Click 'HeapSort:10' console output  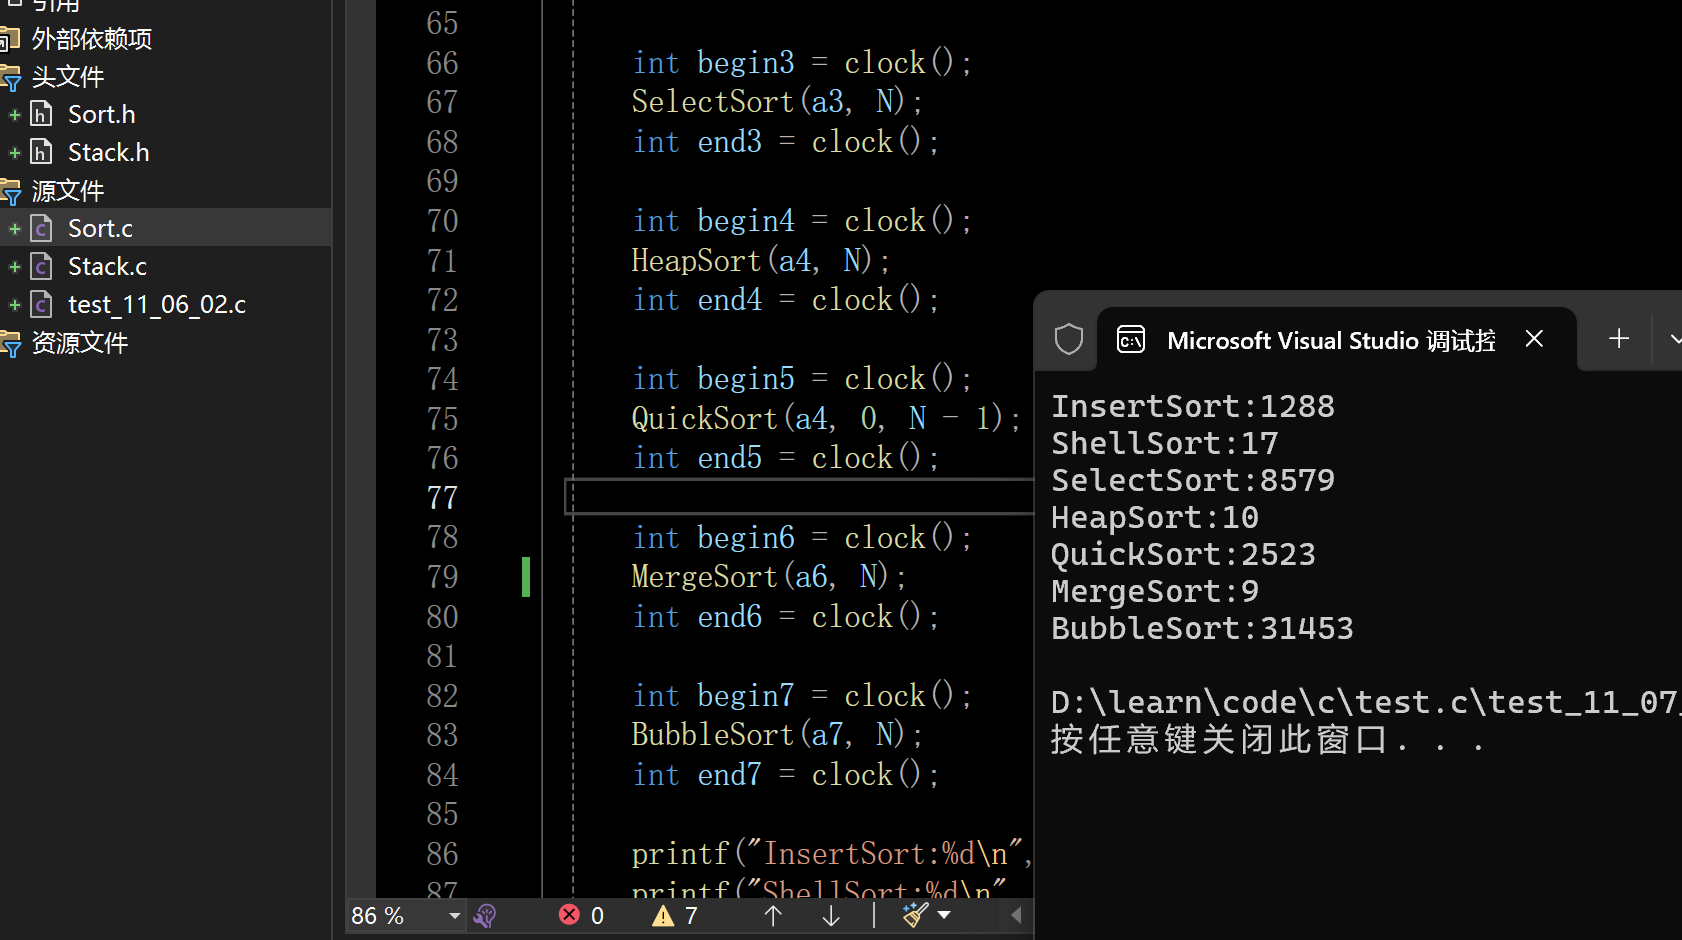(x=1154, y=517)
